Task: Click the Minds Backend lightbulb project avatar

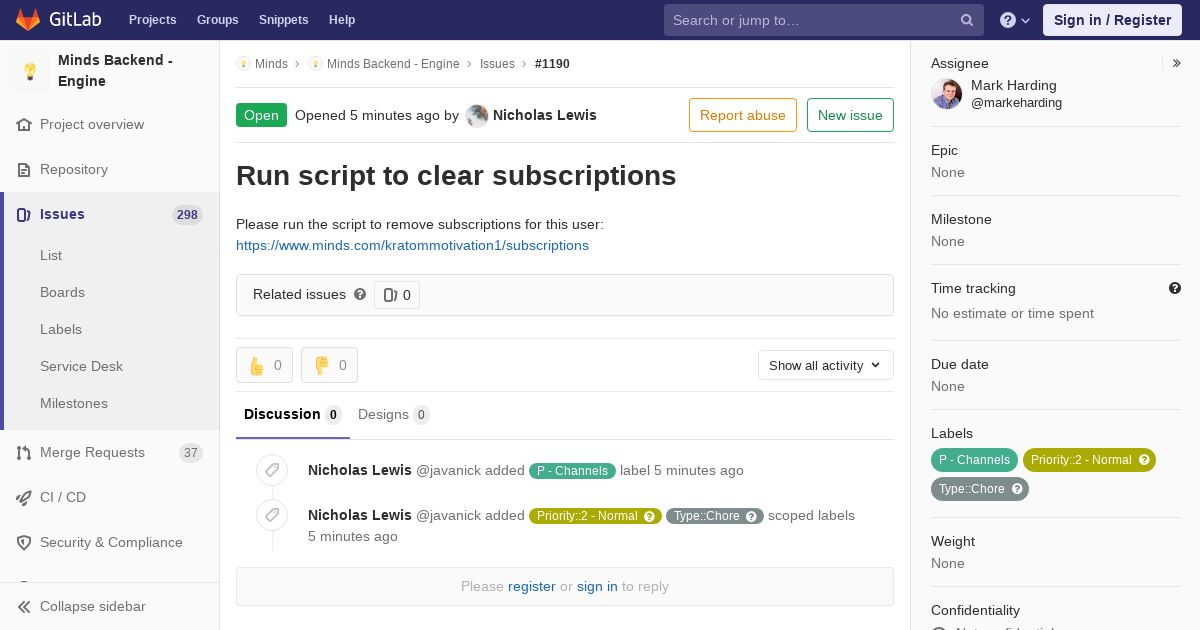Action: point(30,71)
